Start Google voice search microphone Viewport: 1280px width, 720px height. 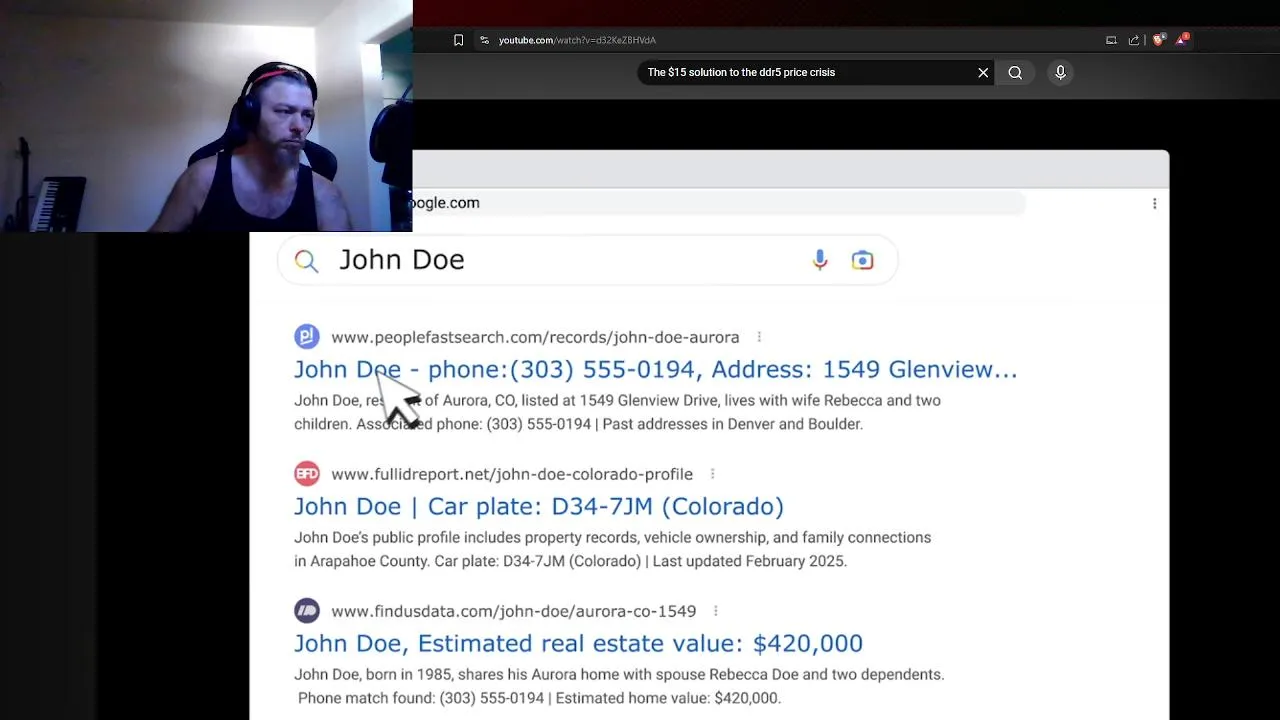coord(820,260)
